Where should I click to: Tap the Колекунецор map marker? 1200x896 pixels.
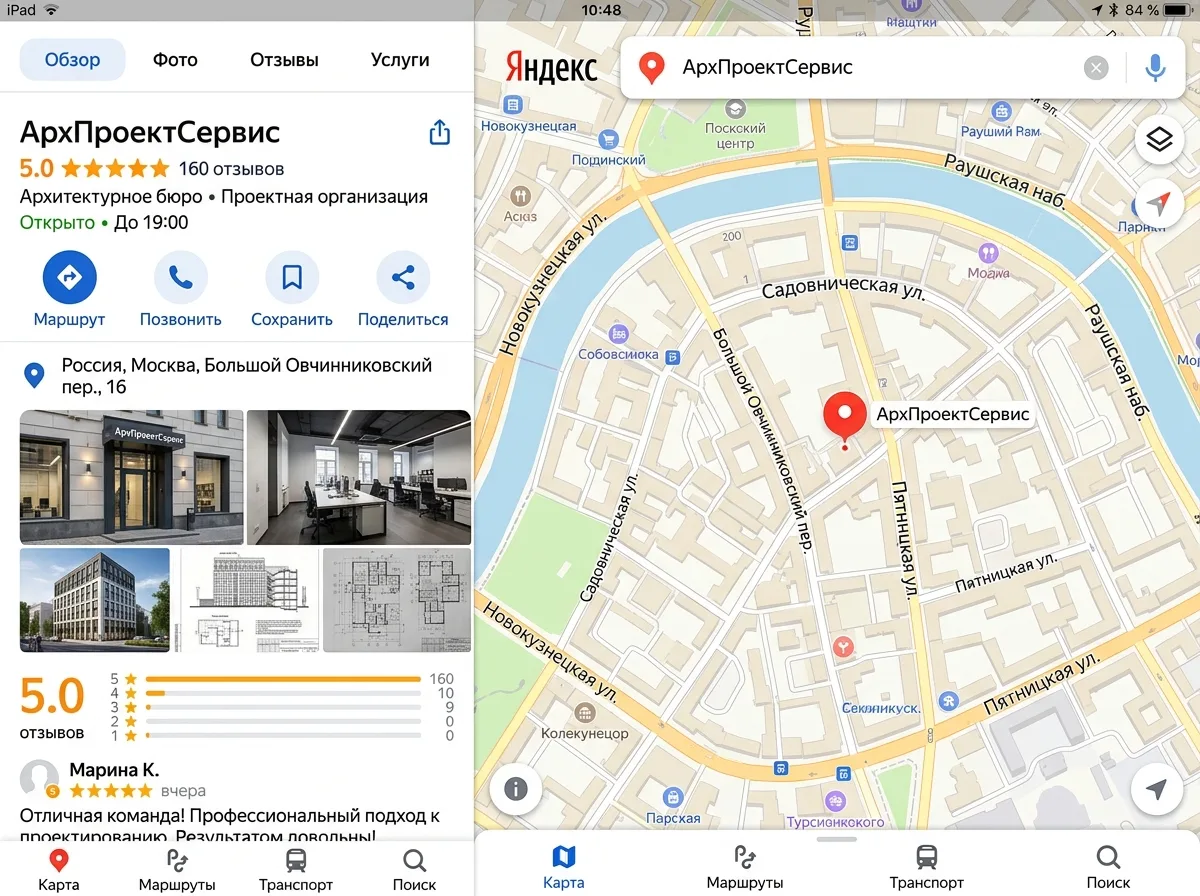pos(584,712)
